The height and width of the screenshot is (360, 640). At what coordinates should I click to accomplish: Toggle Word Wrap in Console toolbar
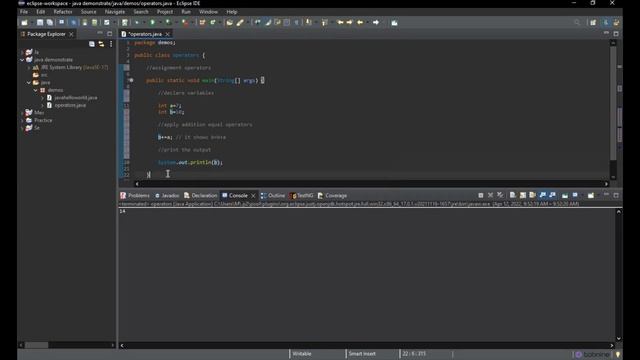[x=532, y=196]
